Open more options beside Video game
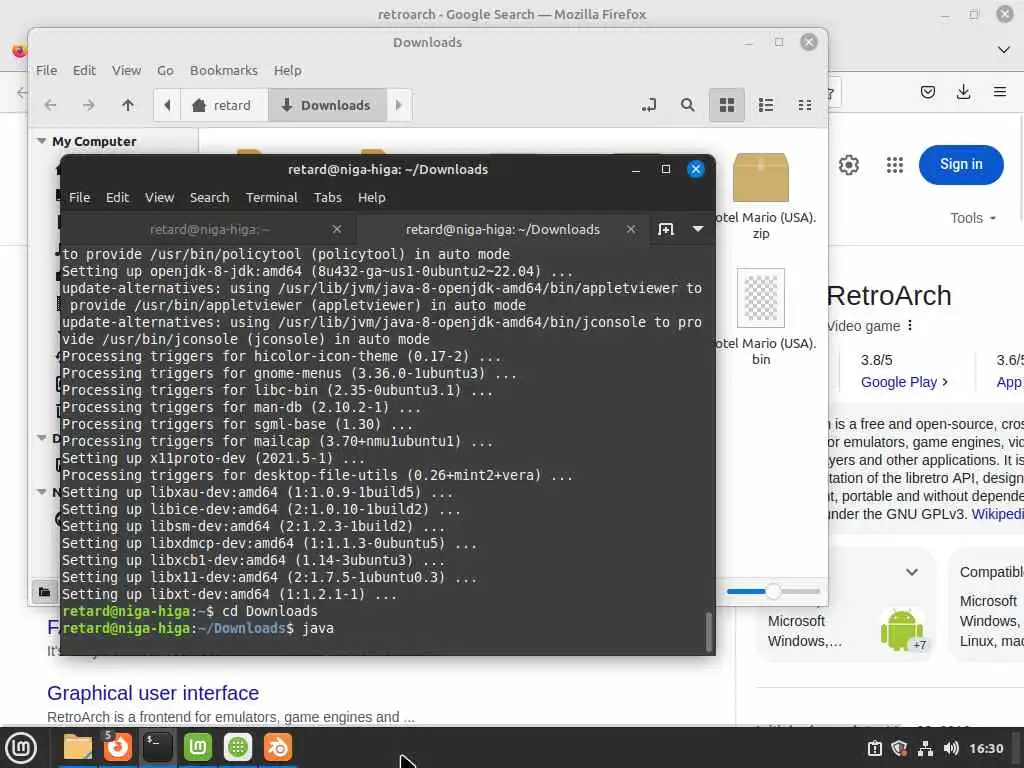 click(910, 325)
